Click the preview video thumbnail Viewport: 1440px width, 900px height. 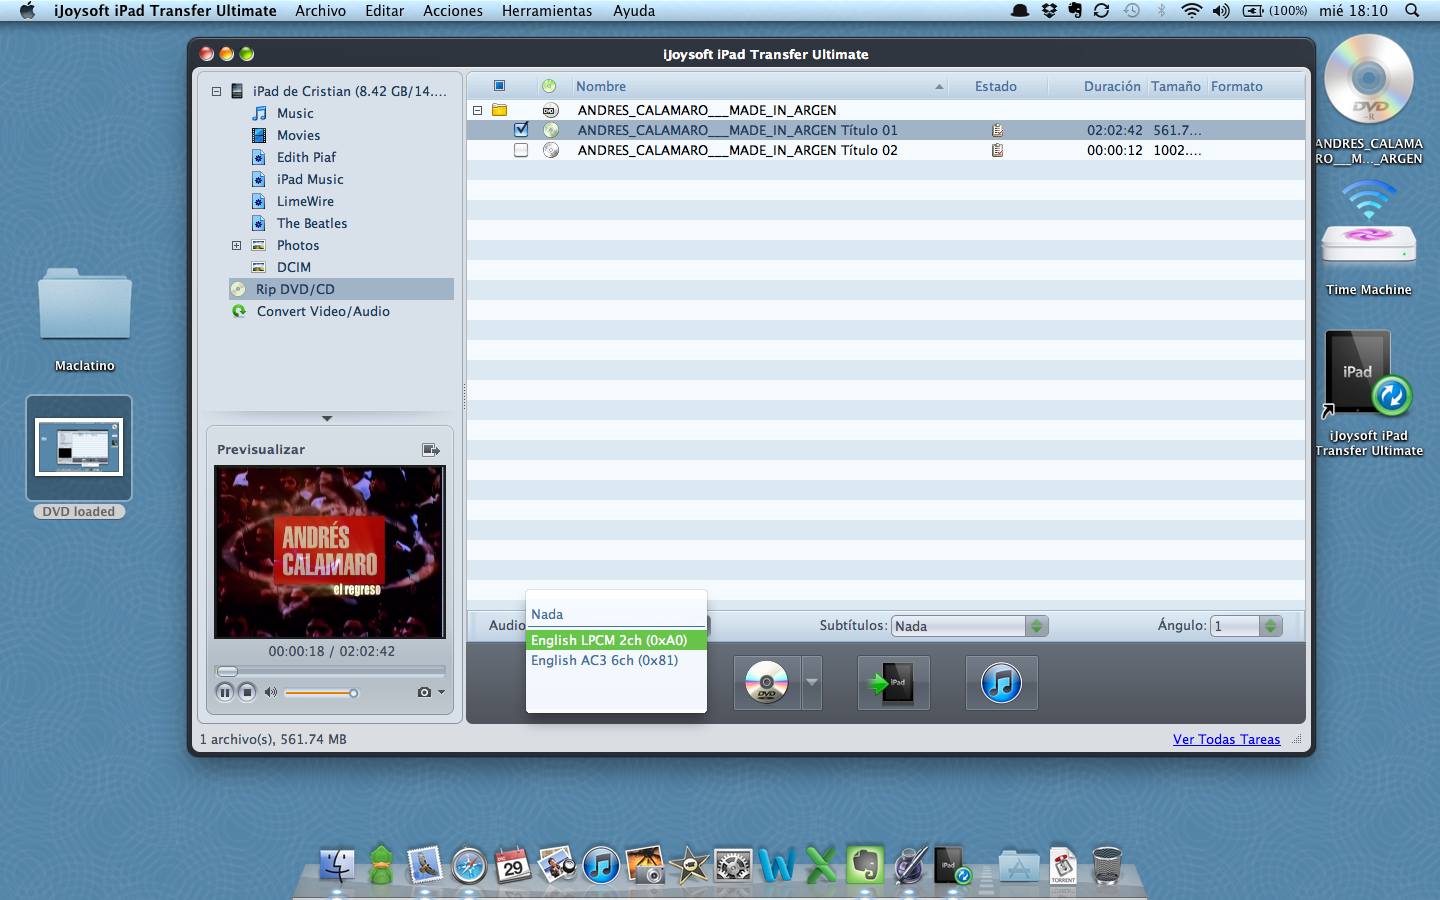click(x=330, y=552)
